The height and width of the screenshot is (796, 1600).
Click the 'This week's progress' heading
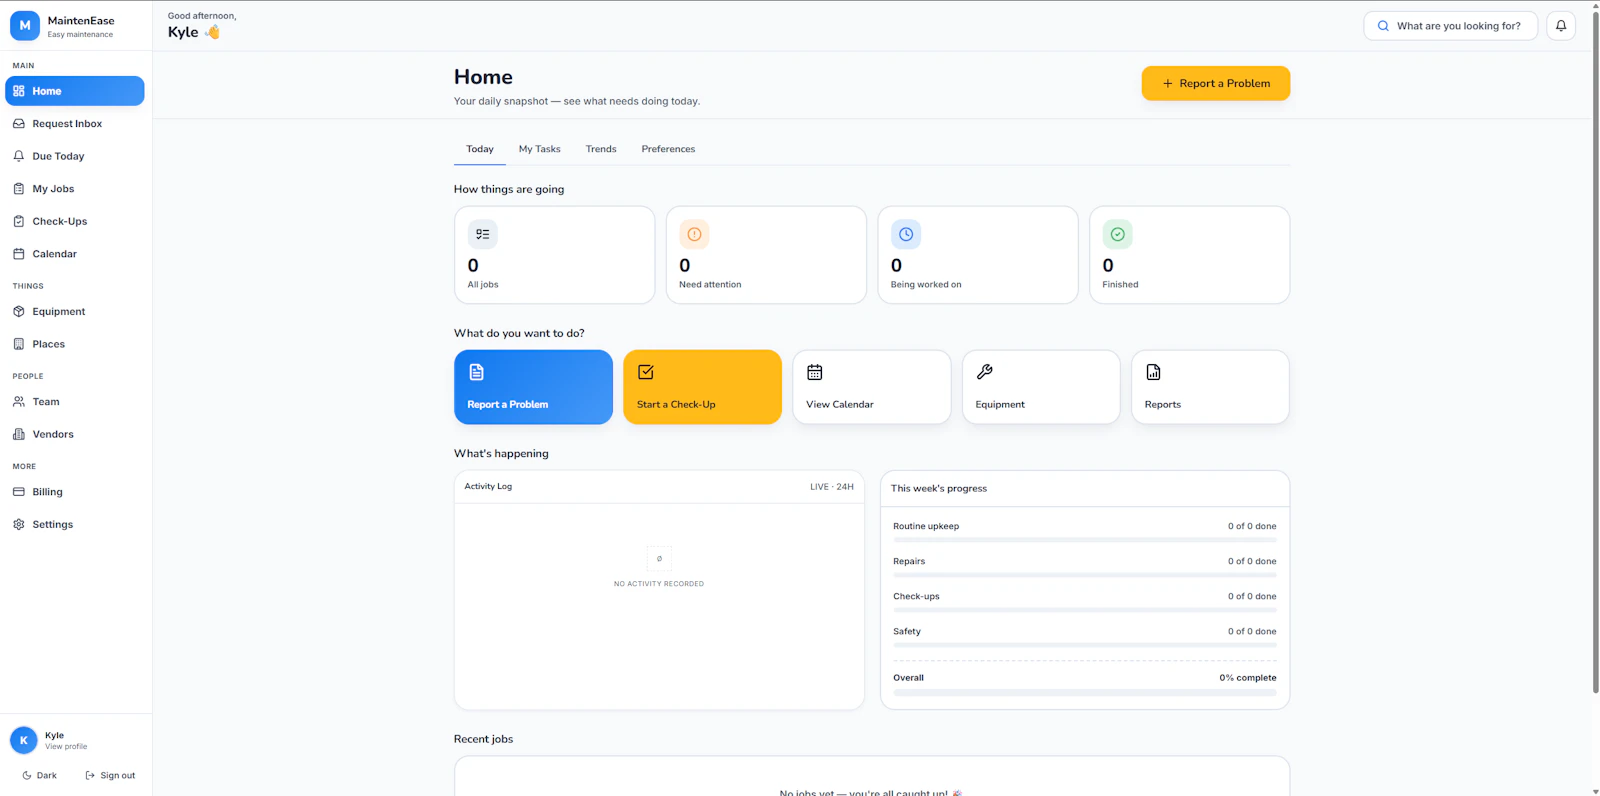pos(939,489)
